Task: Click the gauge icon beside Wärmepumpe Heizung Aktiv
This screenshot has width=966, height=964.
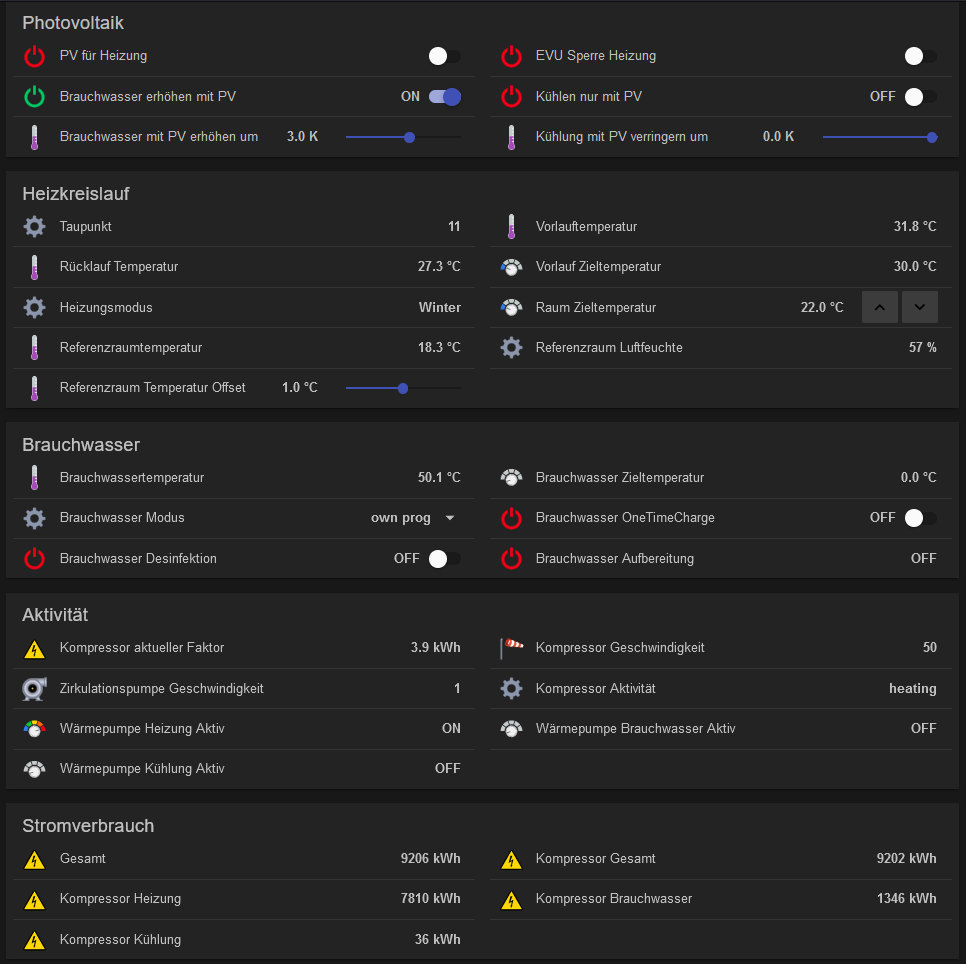Action: tap(34, 728)
